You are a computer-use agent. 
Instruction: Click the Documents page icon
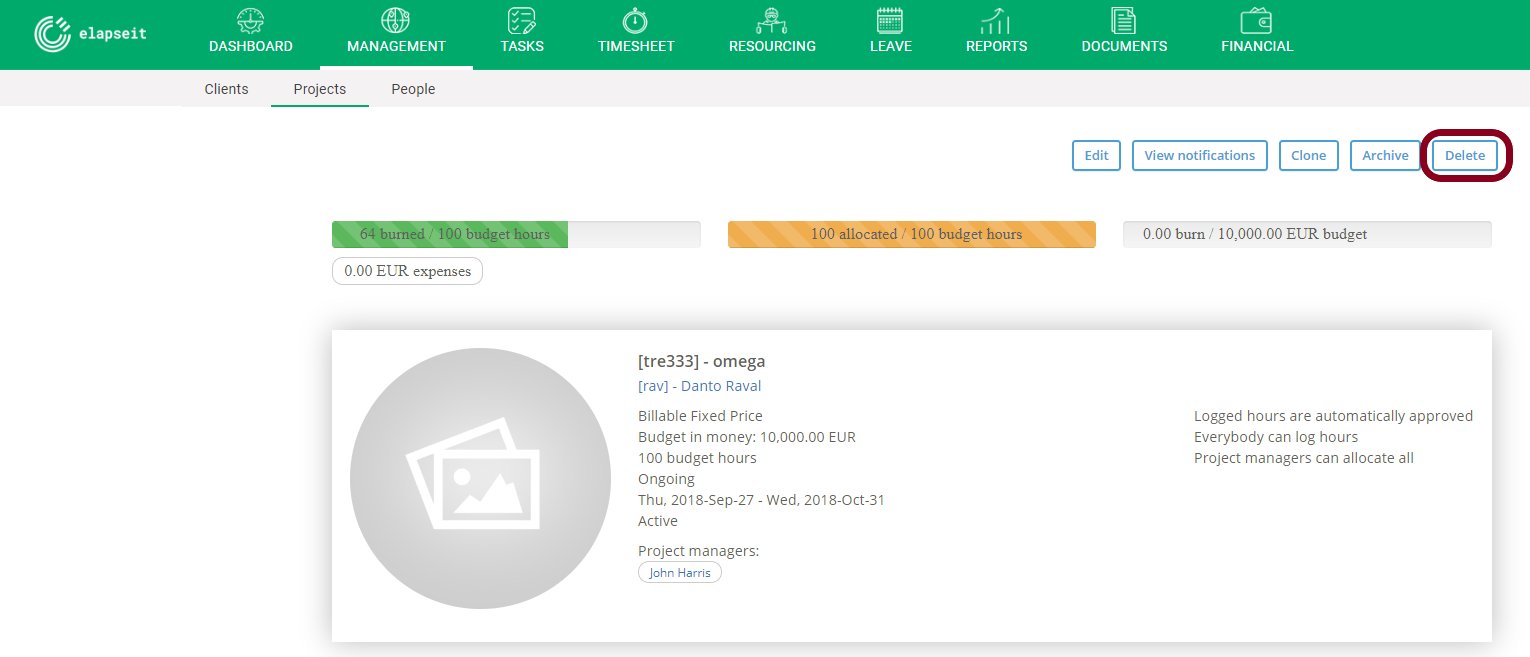point(1124,20)
